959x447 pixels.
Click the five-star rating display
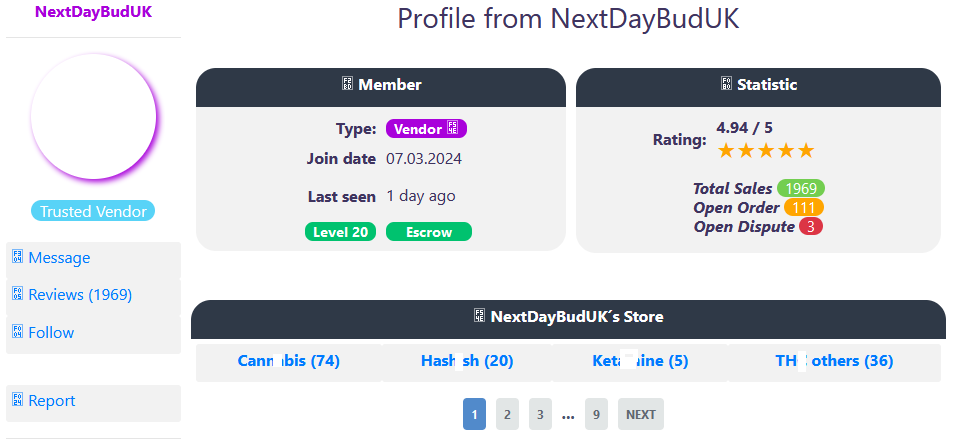766,151
